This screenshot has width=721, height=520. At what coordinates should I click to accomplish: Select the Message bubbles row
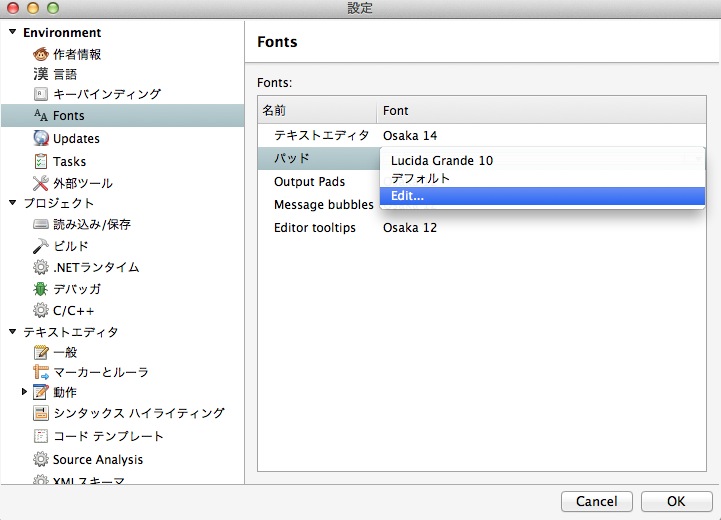318,205
